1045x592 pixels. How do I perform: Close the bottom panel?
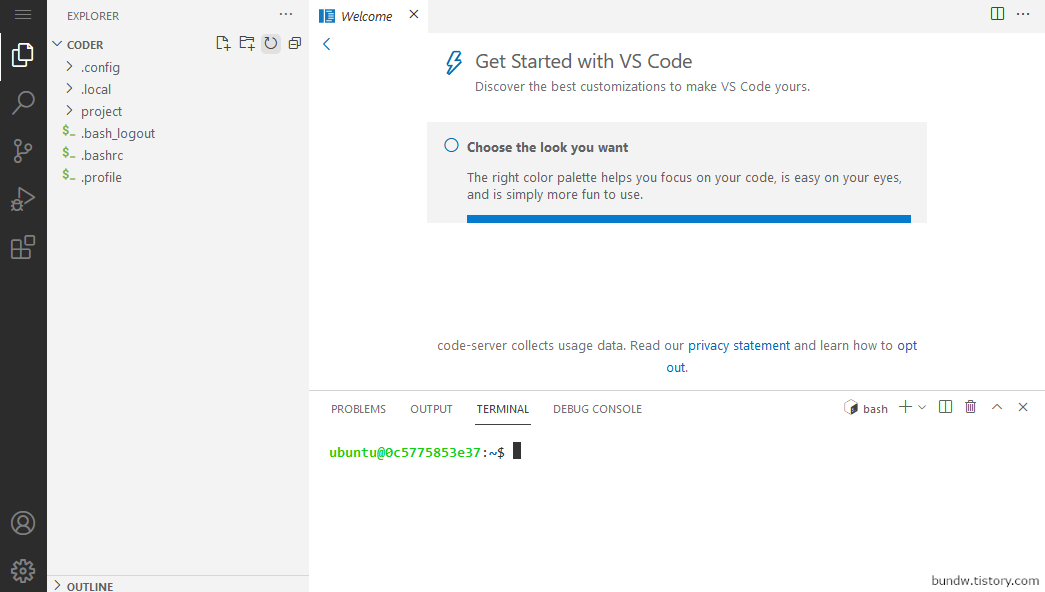click(x=1023, y=407)
